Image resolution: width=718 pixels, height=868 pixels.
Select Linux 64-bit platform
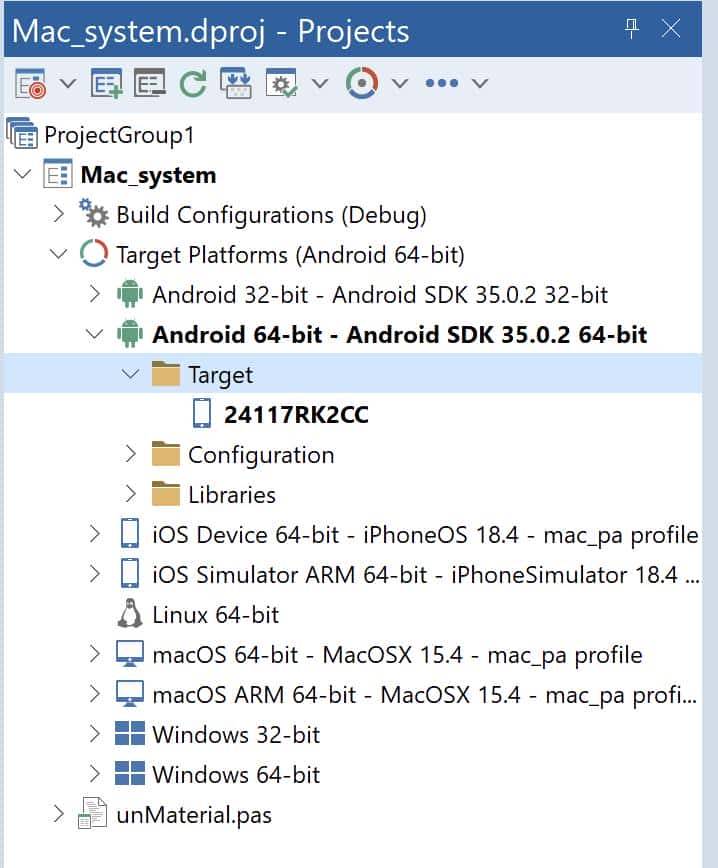point(215,614)
